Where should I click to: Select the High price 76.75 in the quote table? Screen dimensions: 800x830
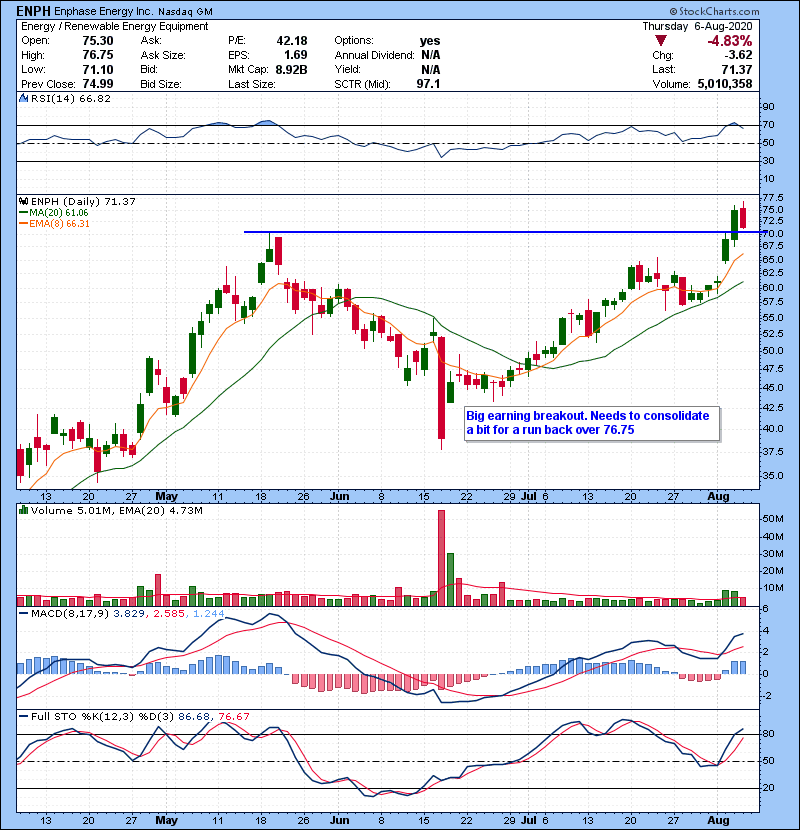[98, 55]
